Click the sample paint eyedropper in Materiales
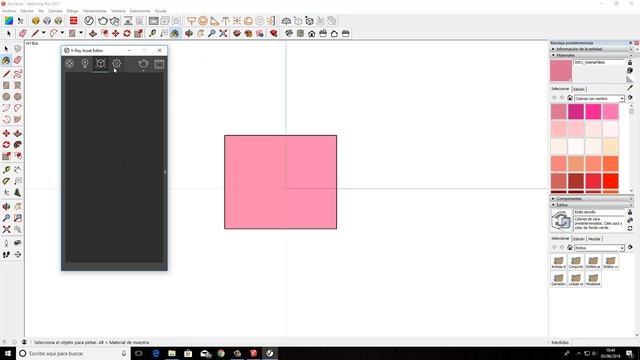The image size is (640, 360). click(630, 87)
